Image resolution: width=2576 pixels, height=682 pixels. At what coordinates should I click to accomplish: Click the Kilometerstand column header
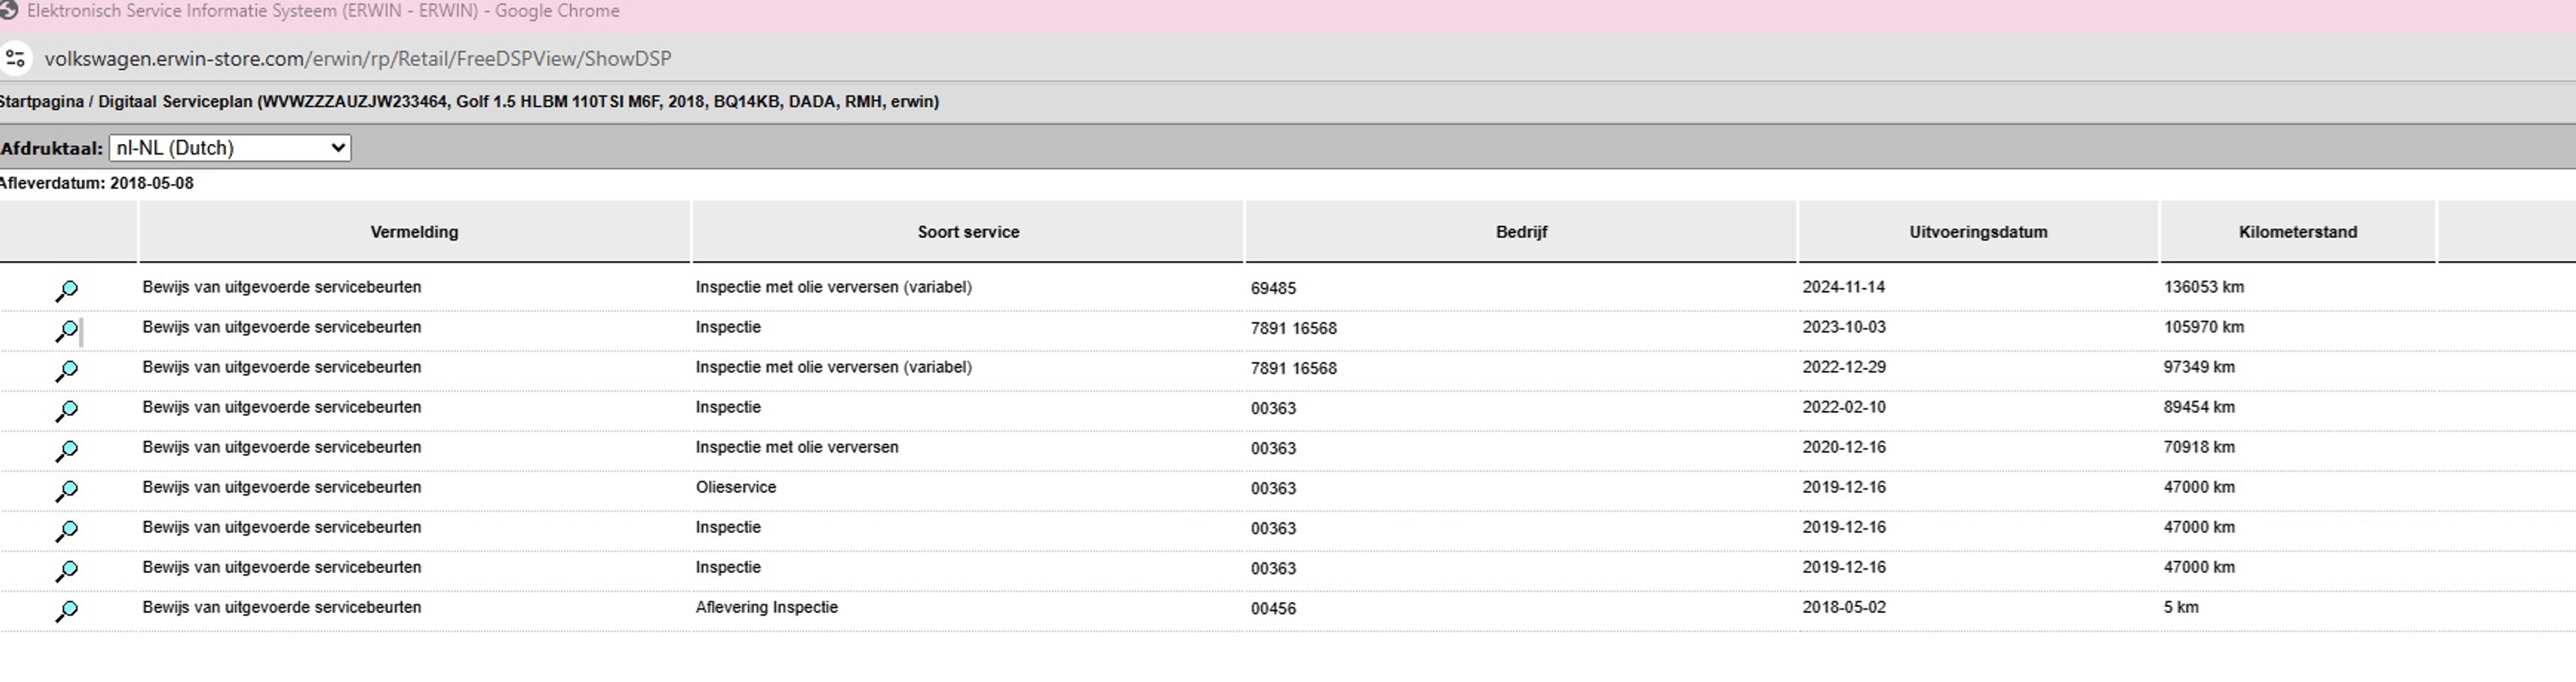[2298, 232]
